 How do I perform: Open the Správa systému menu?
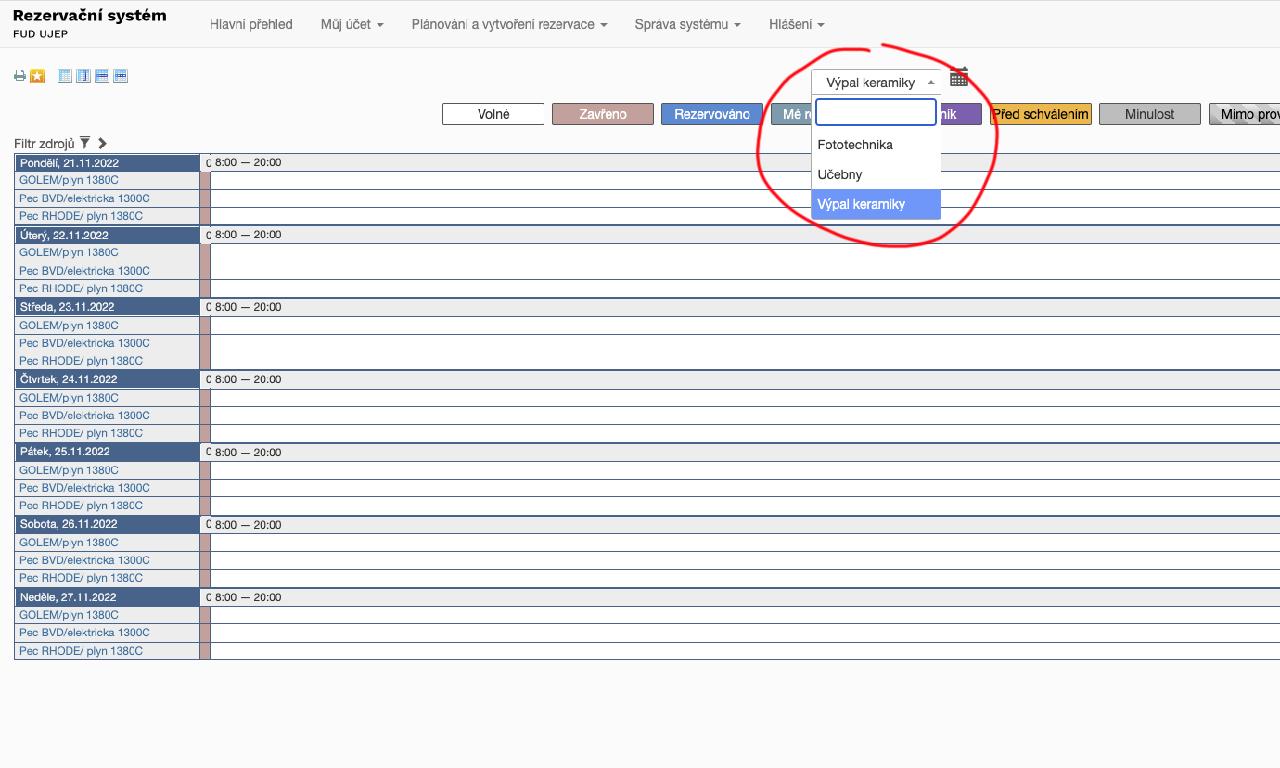pos(687,24)
